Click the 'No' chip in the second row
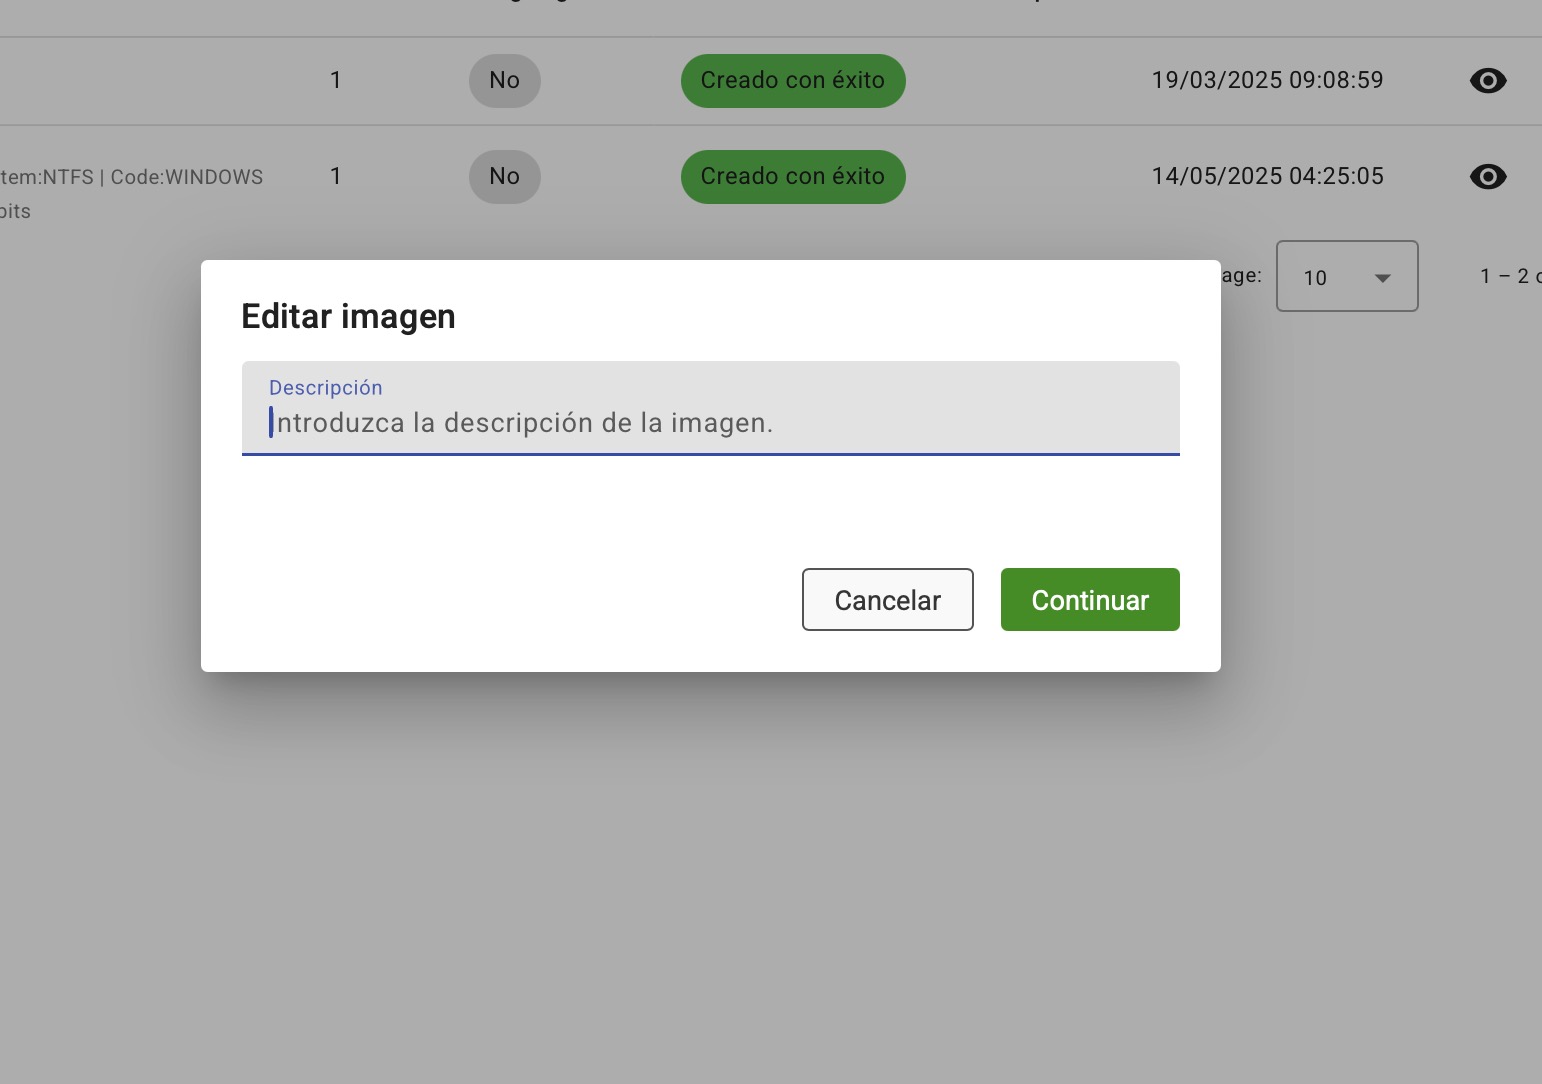Image resolution: width=1542 pixels, height=1084 pixels. (504, 177)
